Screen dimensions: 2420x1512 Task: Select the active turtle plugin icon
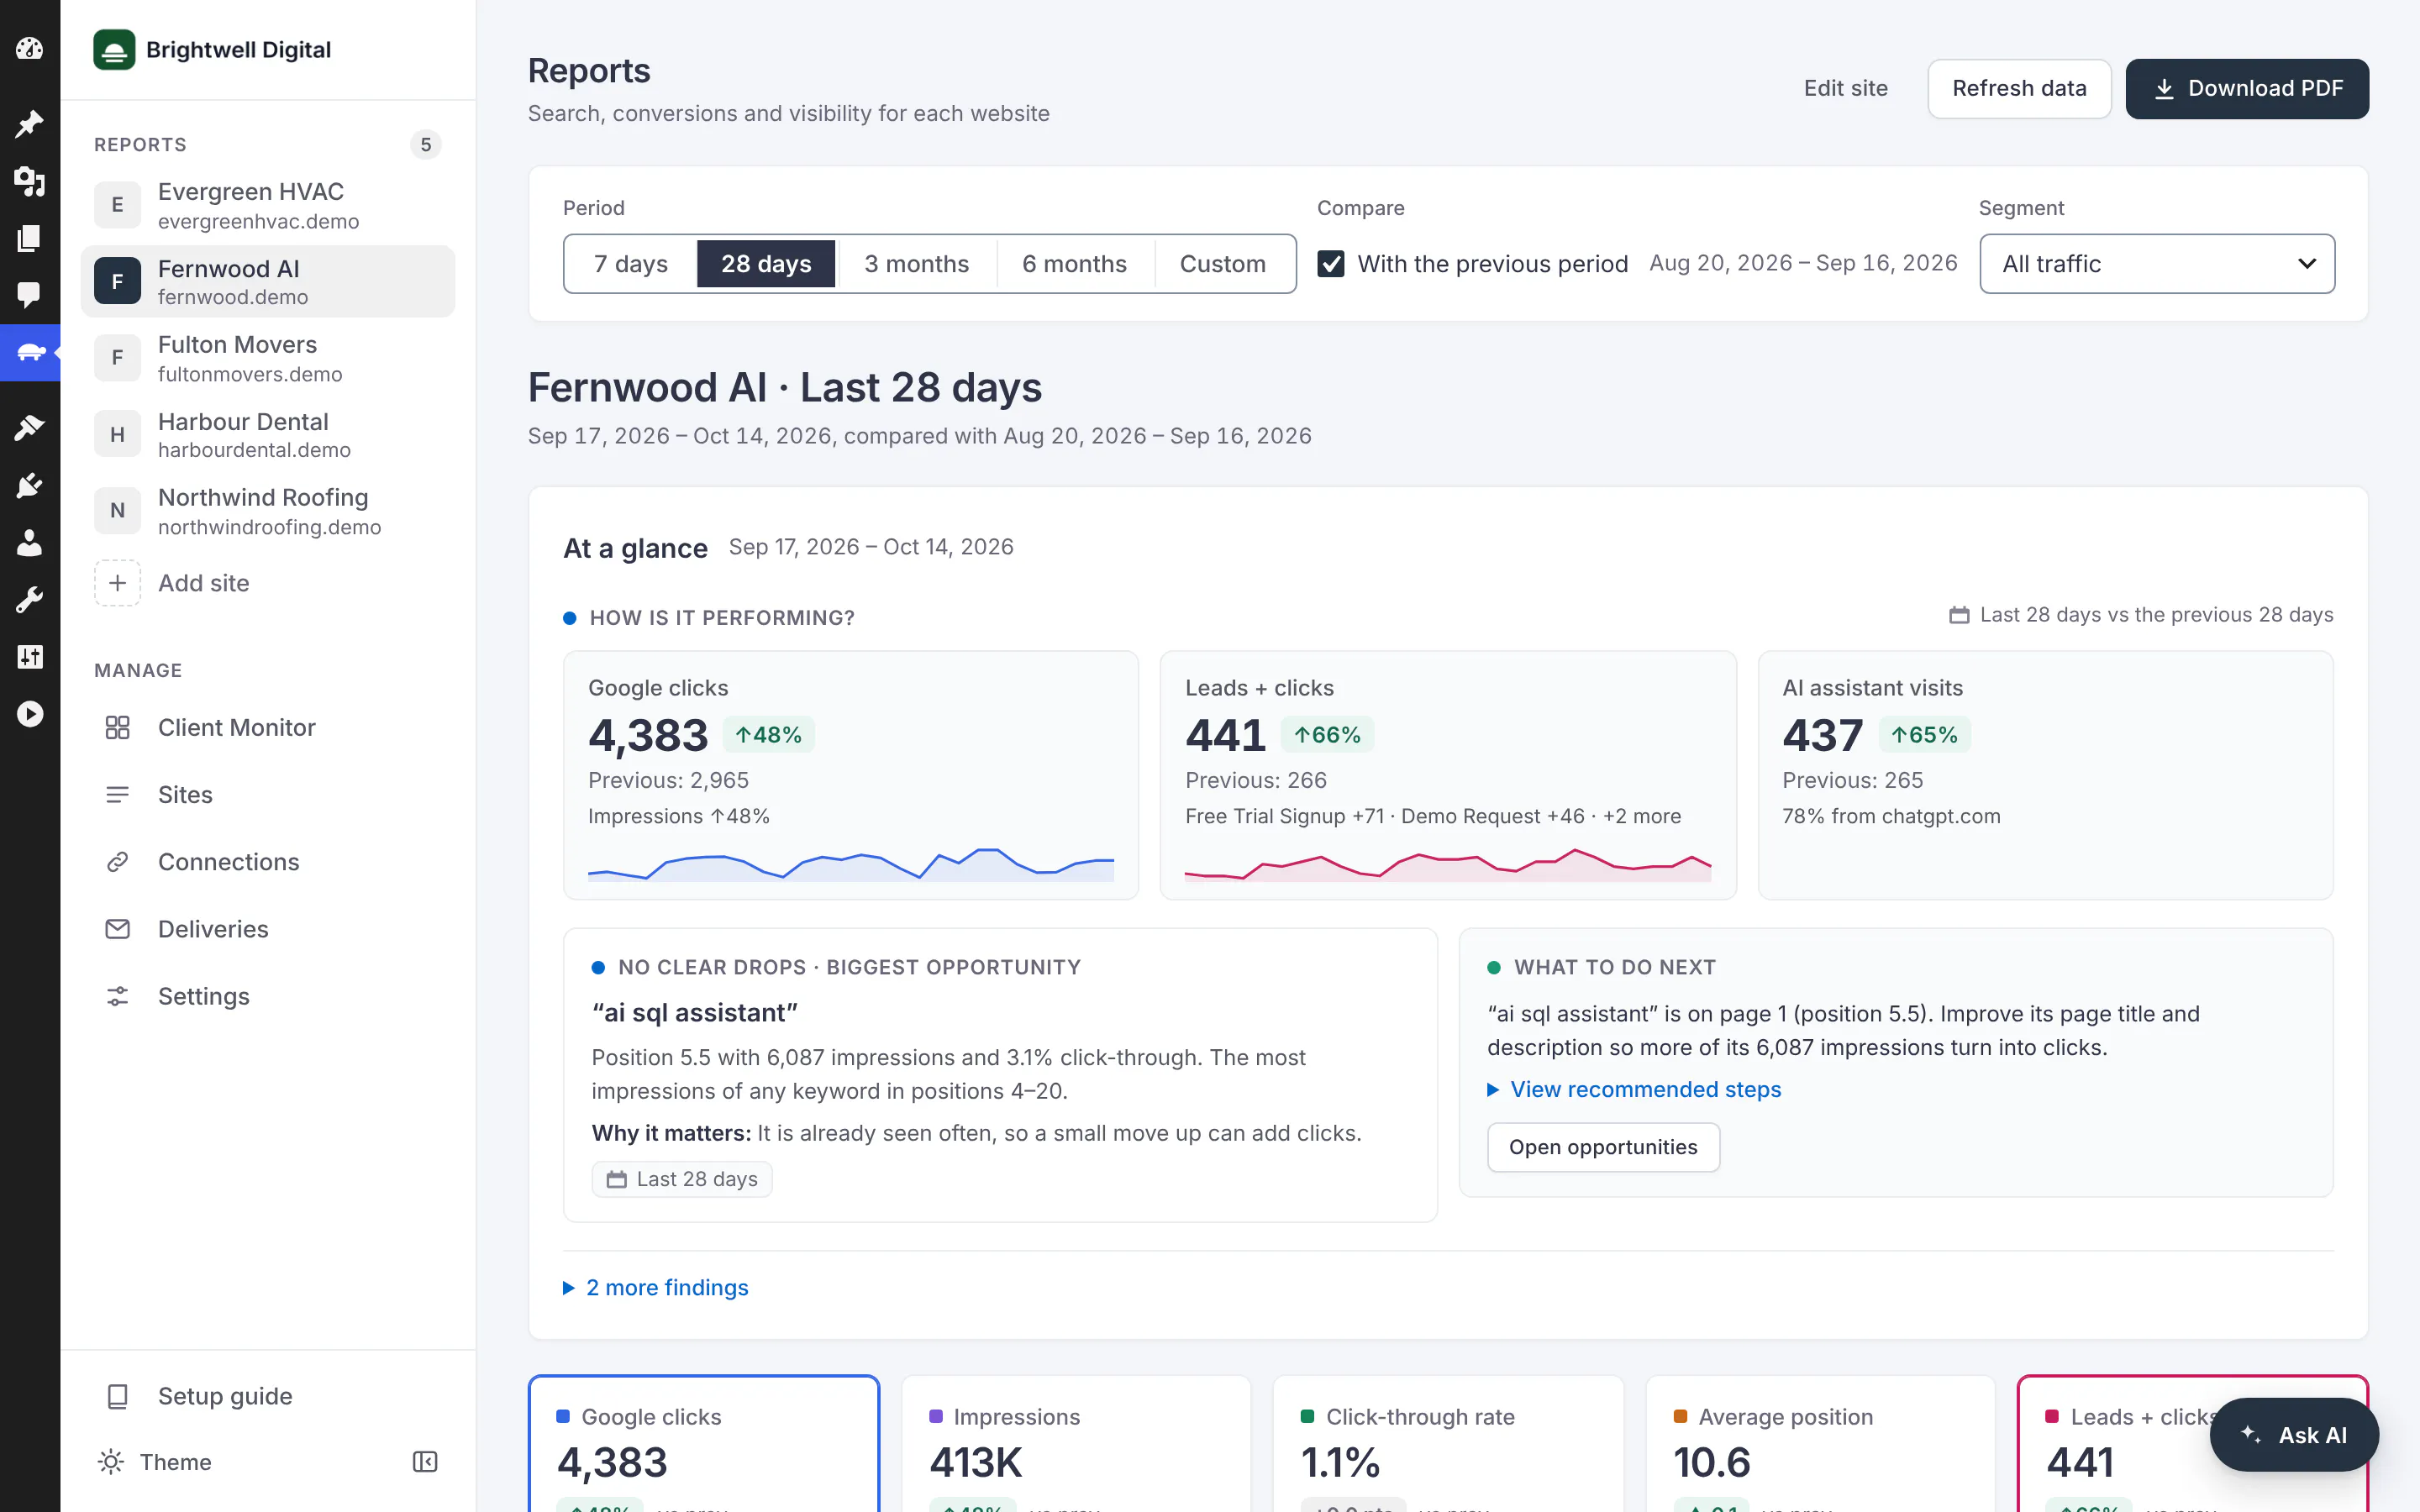(x=30, y=352)
